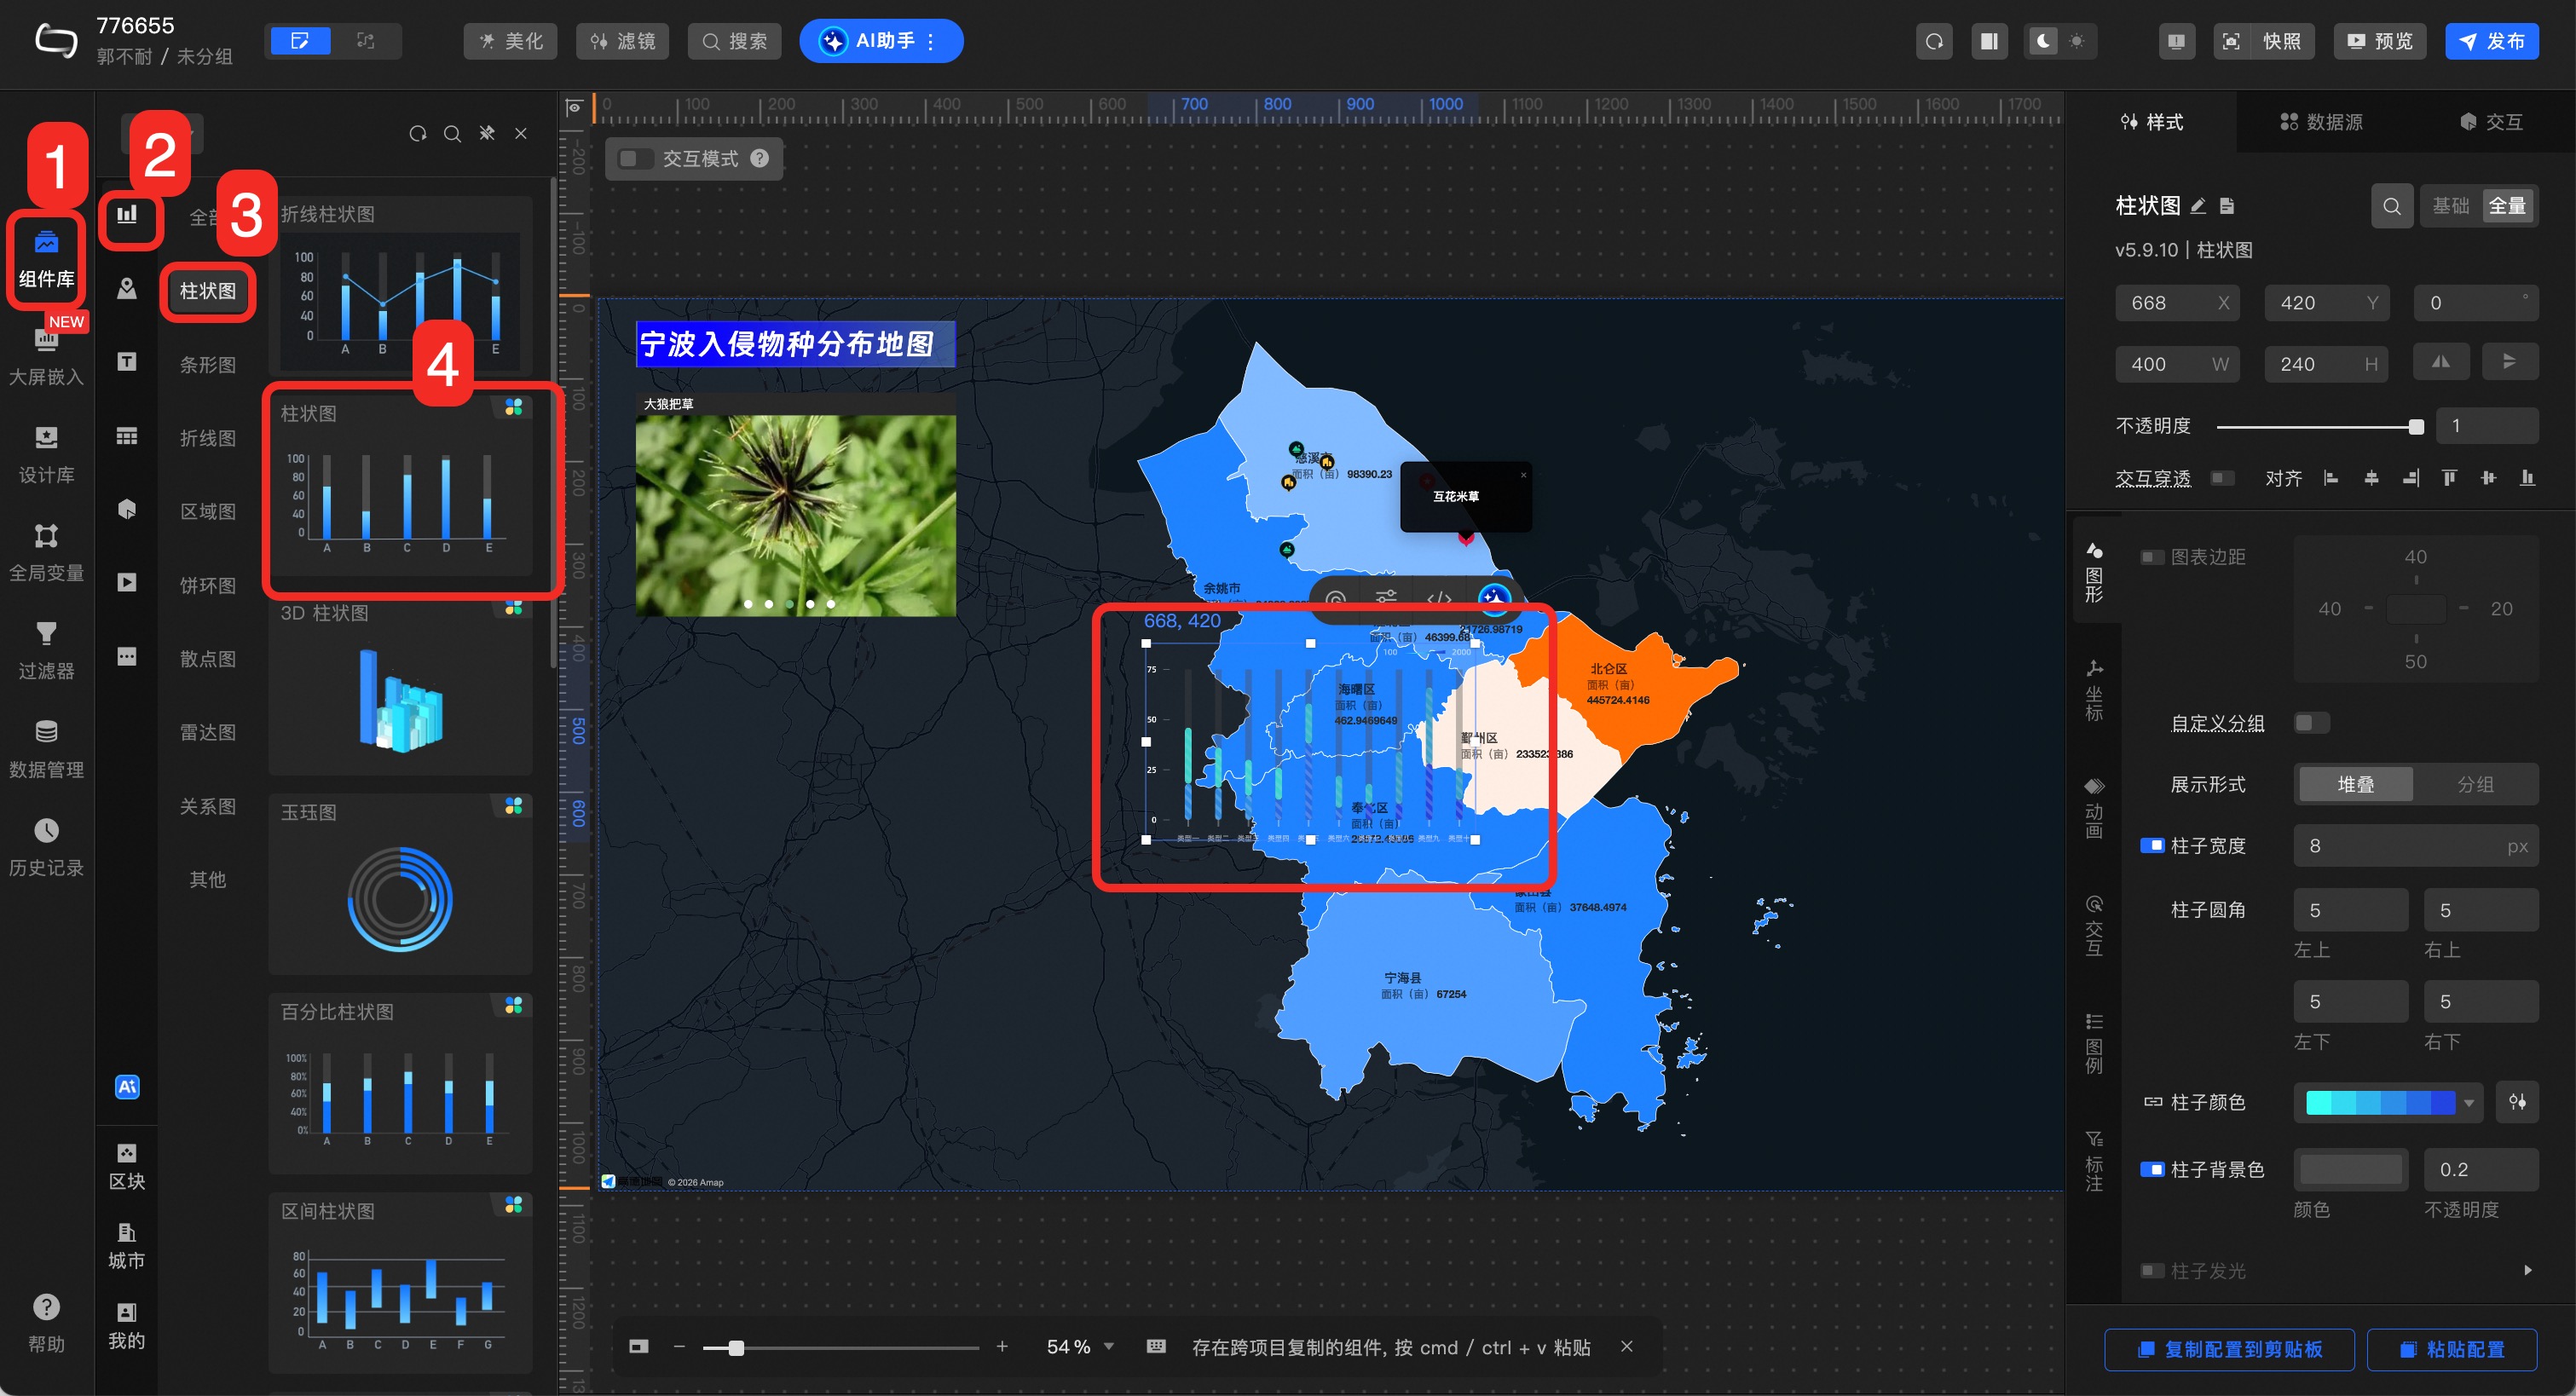Click the search icon beside 基础 button
2576x1396 pixels.
coord(2391,206)
